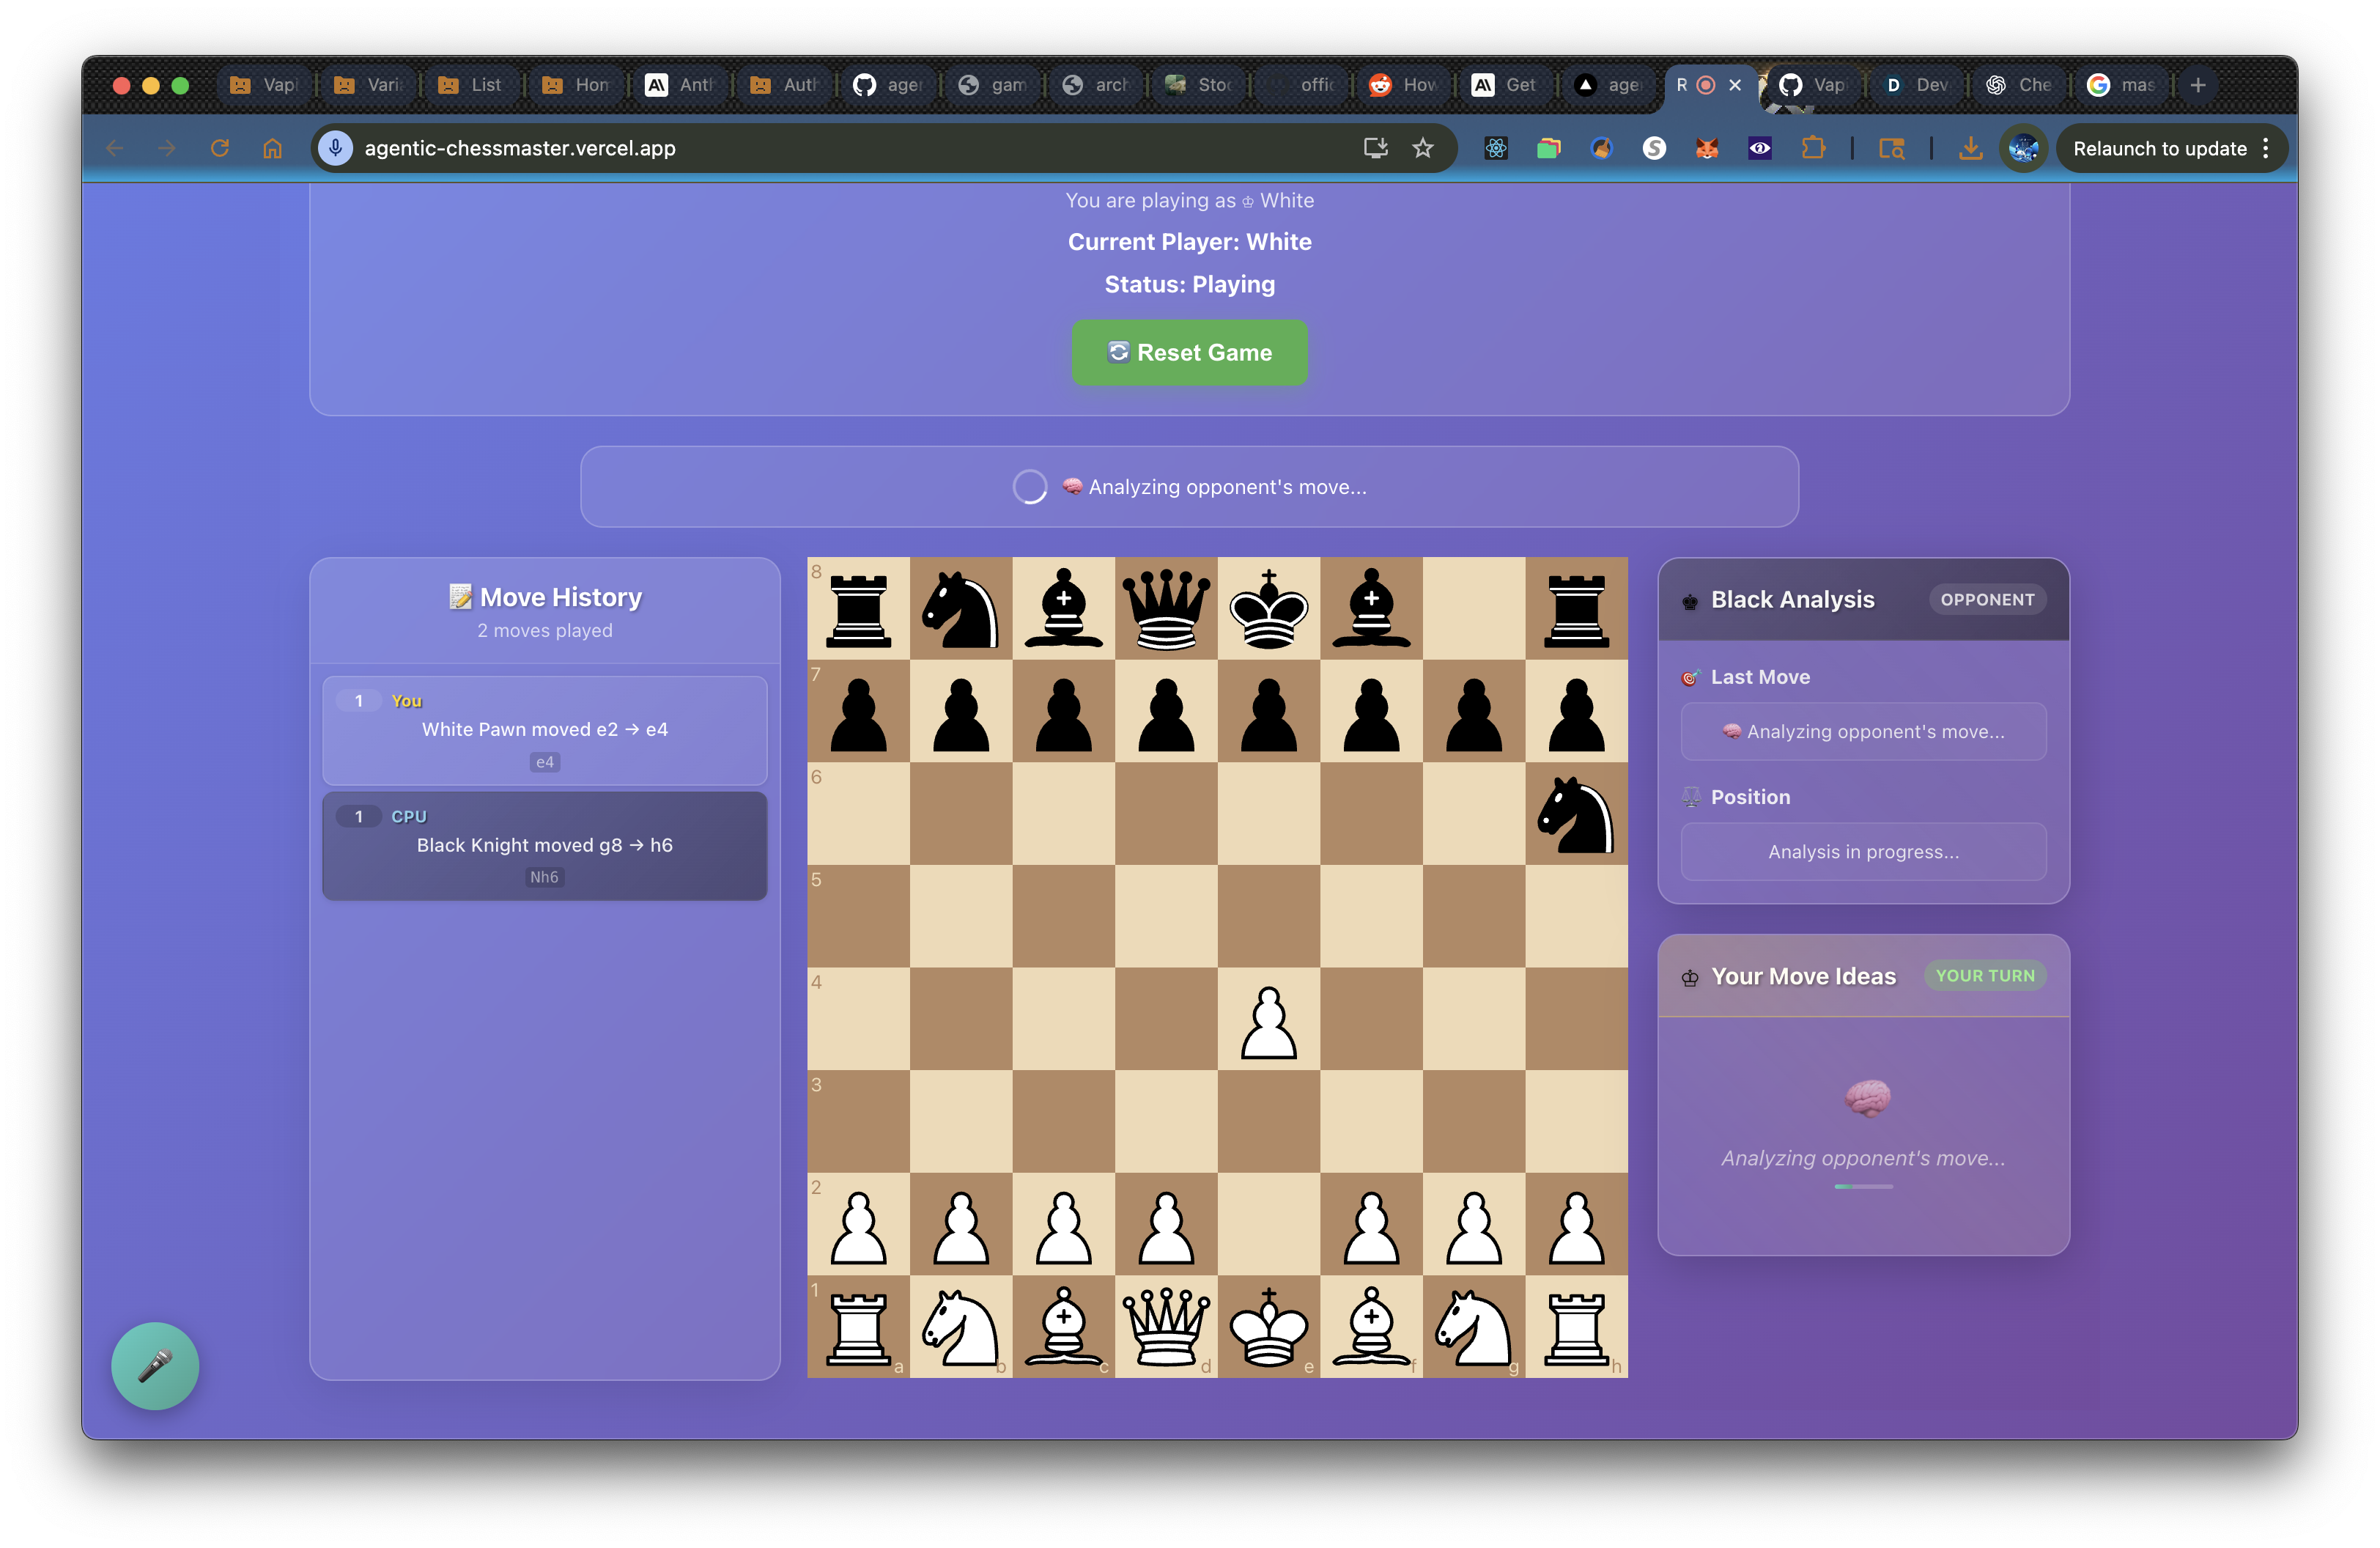Screen dimensions: 2380x1548
Task: Bookmark page with the star icon
Action: 1422,148
